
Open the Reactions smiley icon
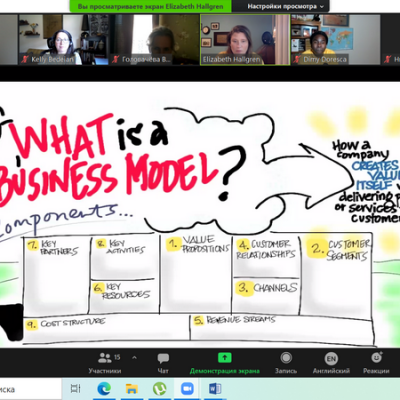pyautogui.click(x=377, y=358)
